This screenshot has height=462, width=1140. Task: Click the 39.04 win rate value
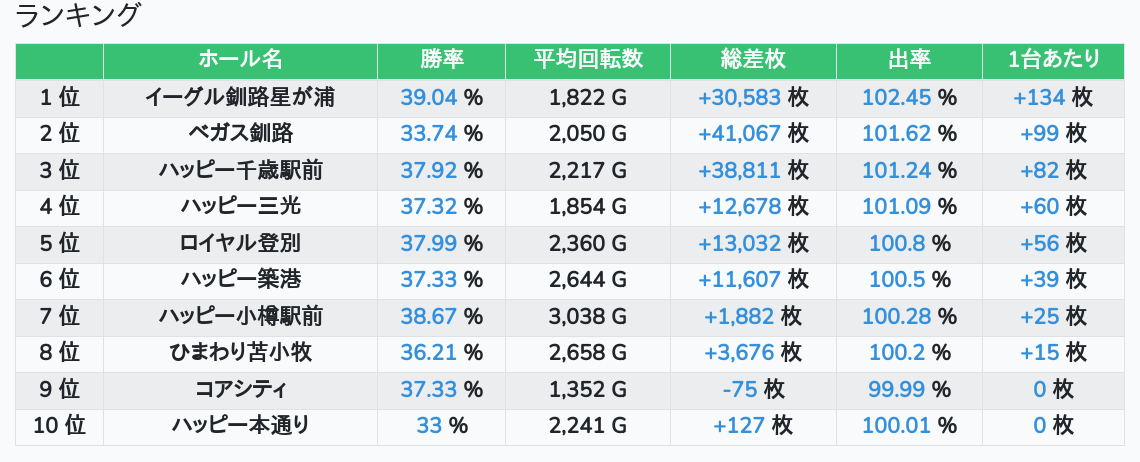coord(428,97)
